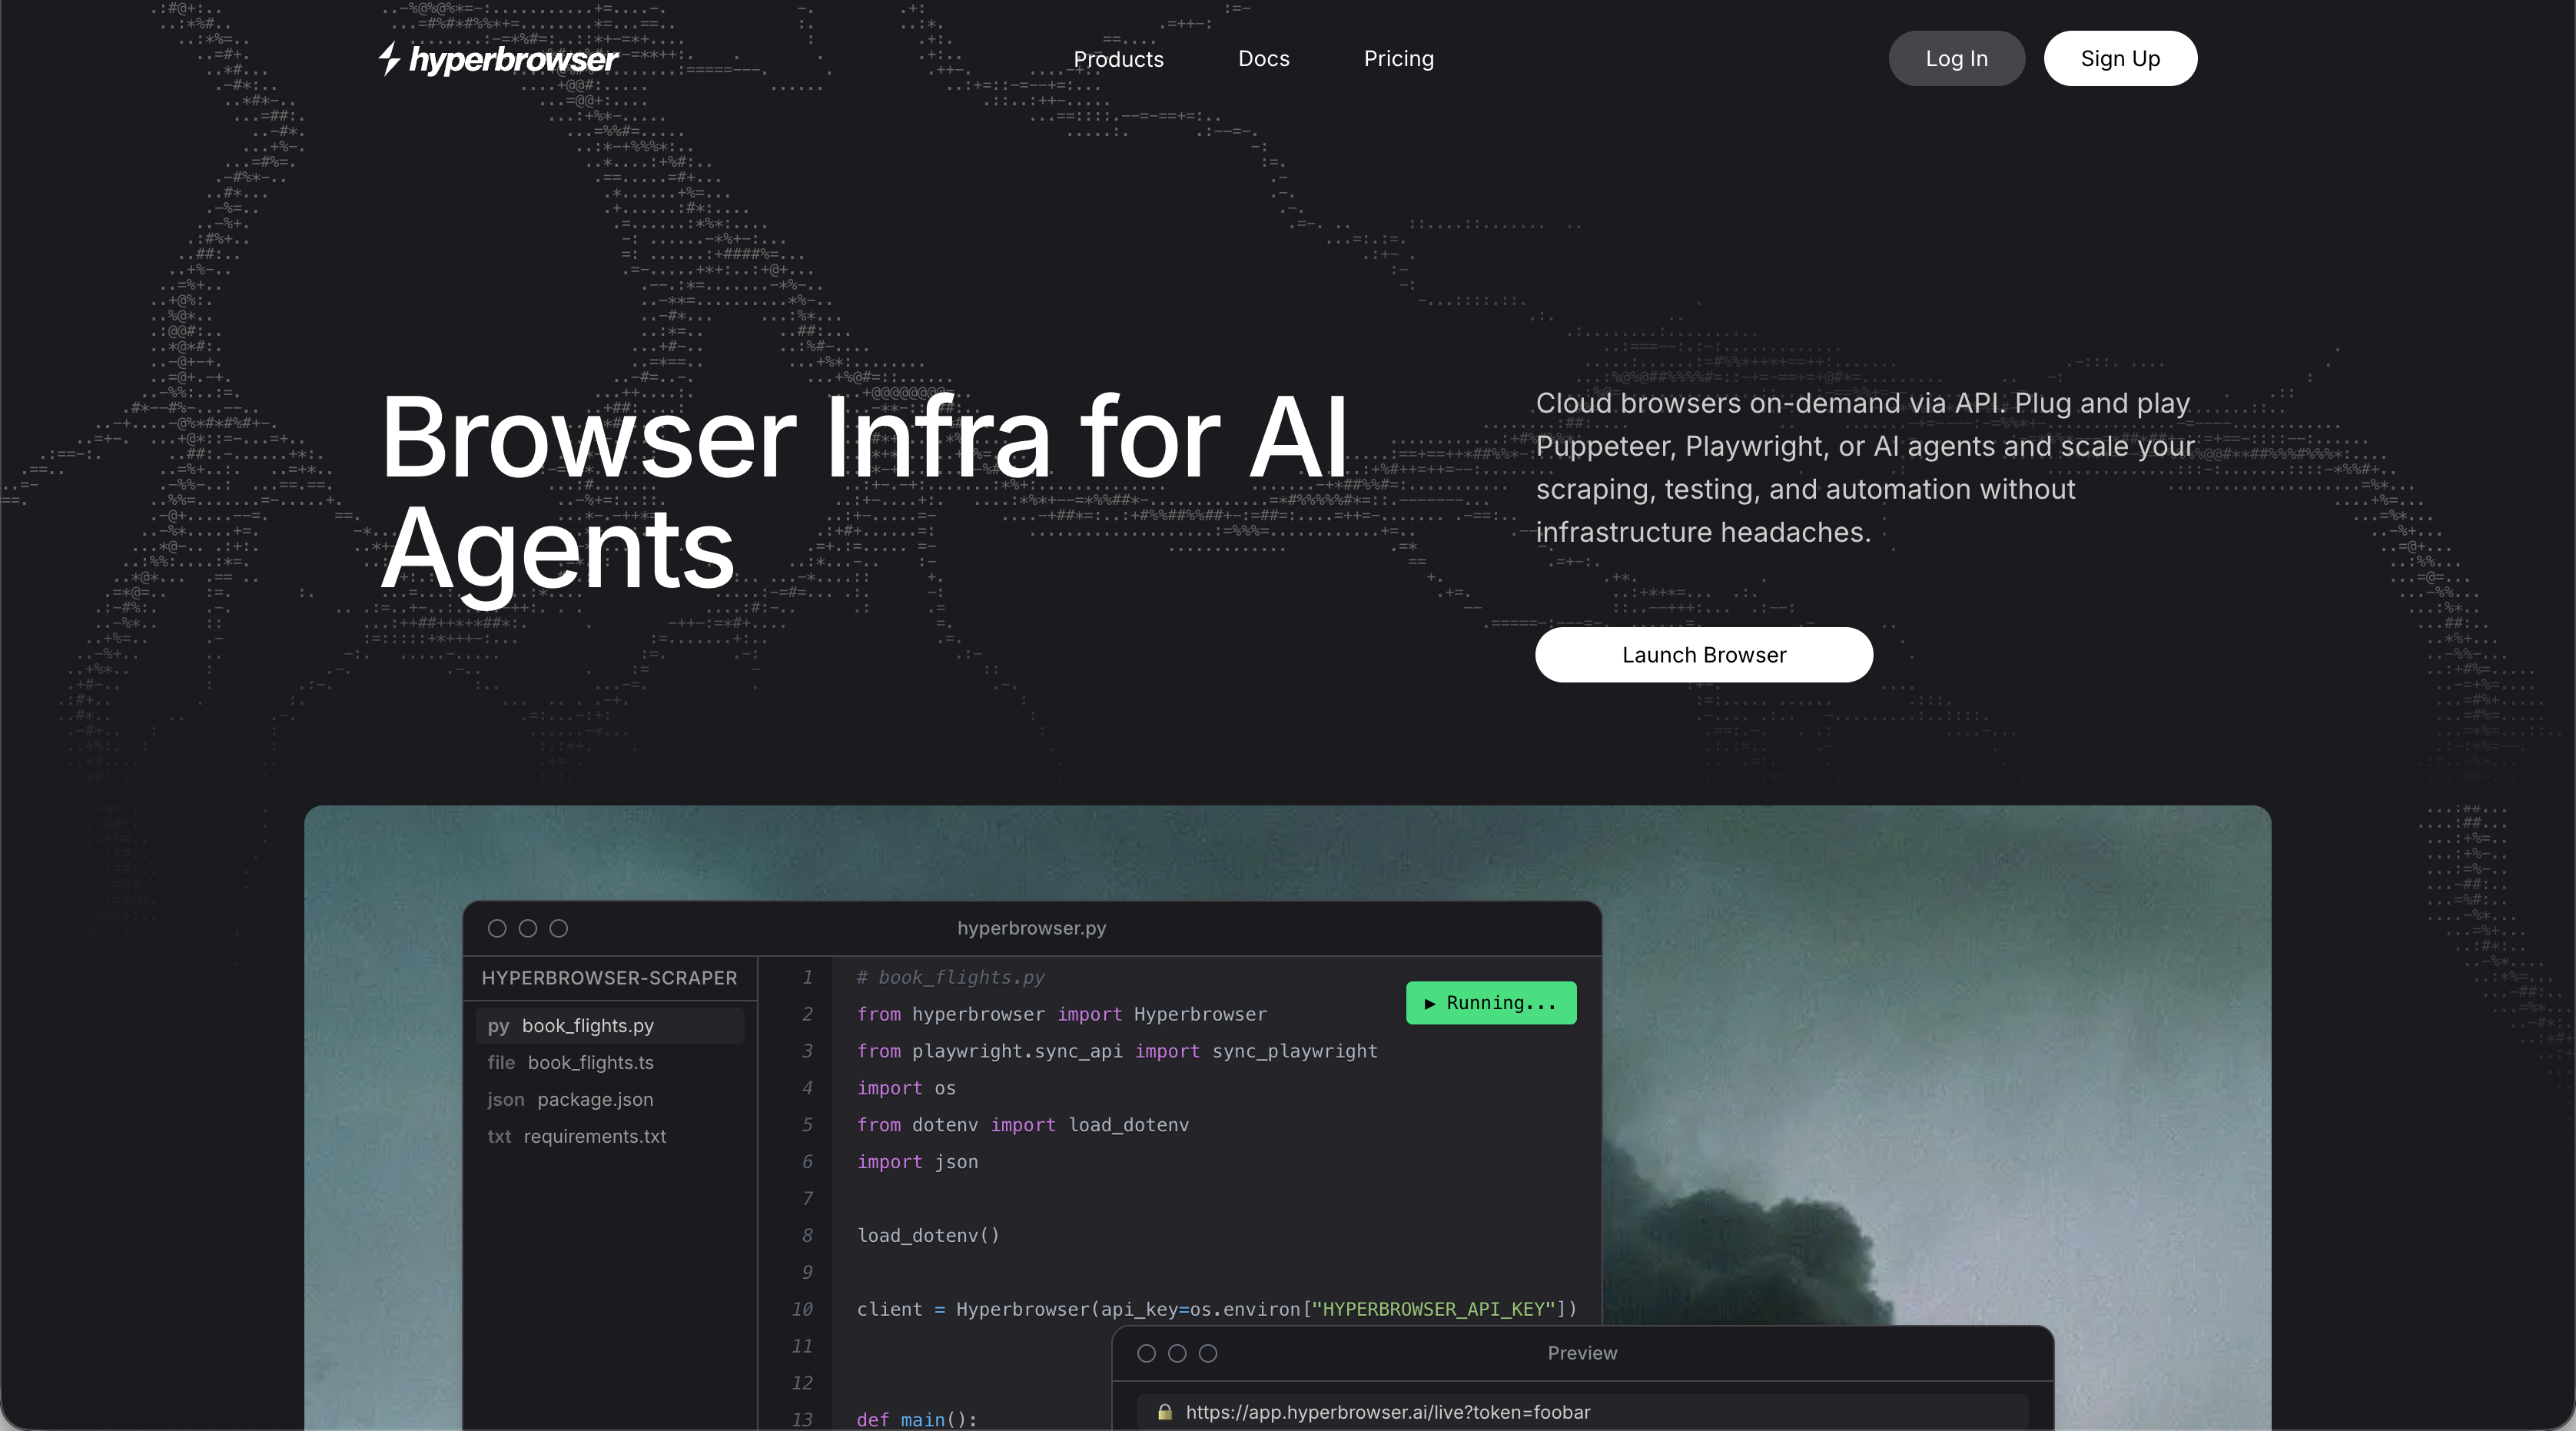Screen dimensions: 2576x1431
Task: Click the json file type label icon
Action: tap(505, 1100)
